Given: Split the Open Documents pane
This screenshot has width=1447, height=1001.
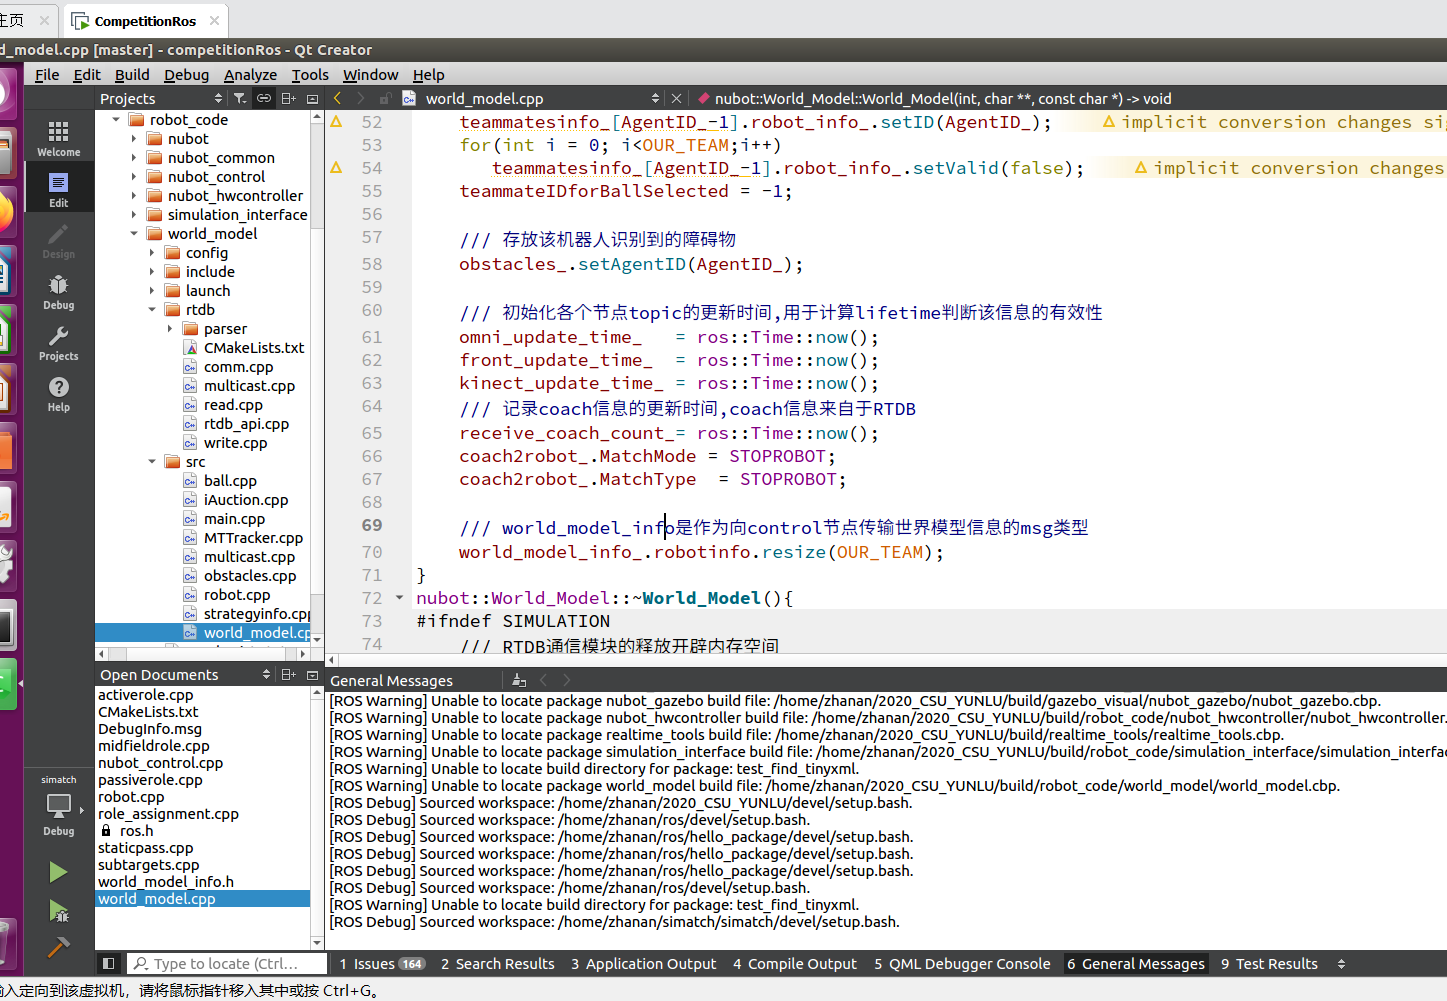Looking at the screenshot, I should pyautogui.click(x=288, y=674).
